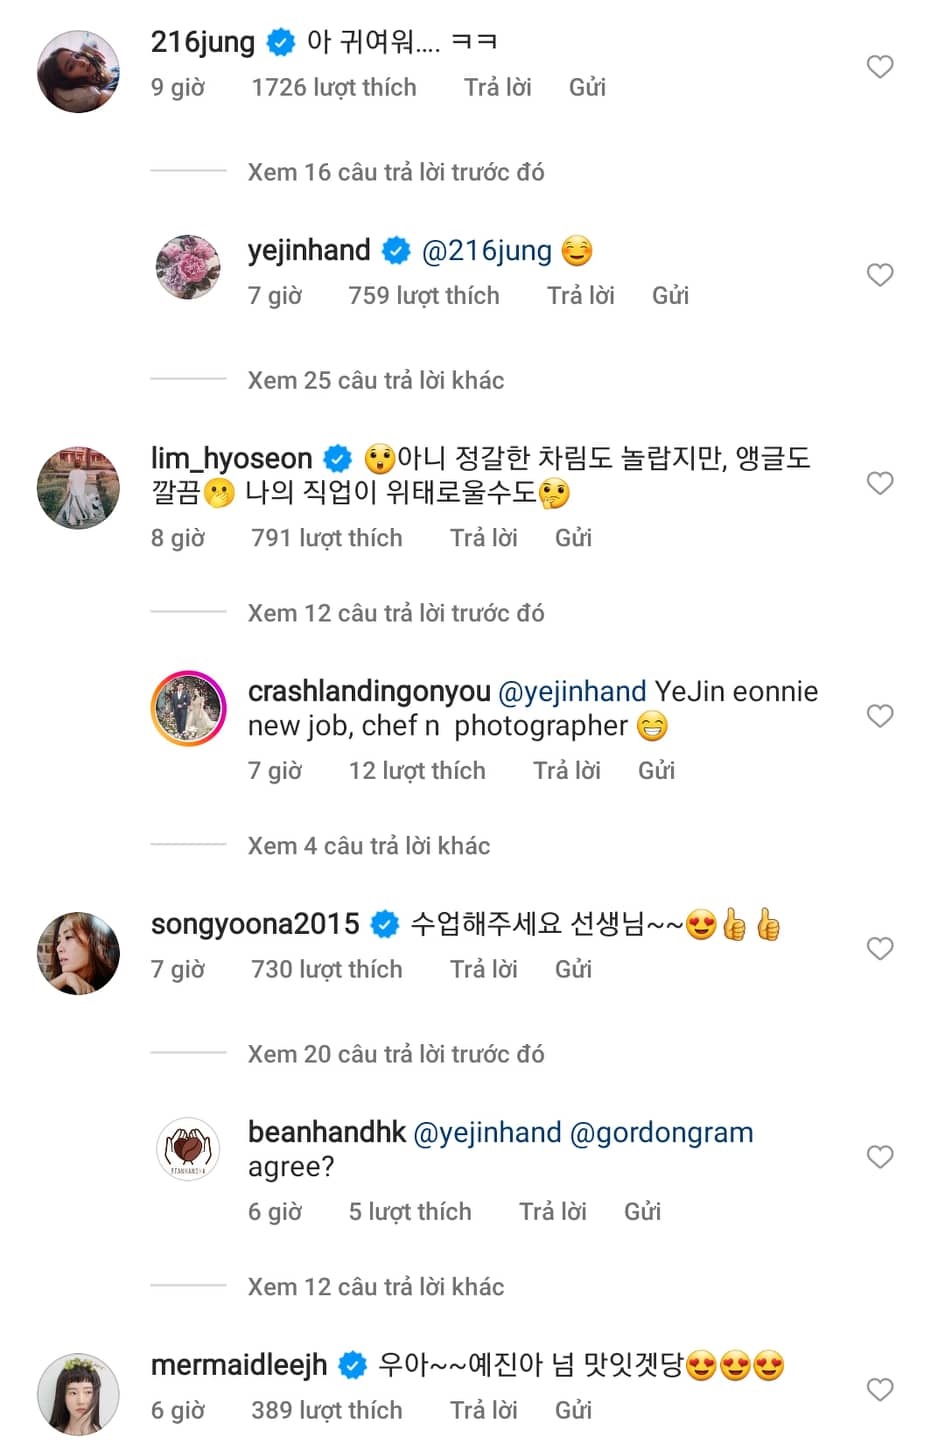The height and width of the screenshot is (1440, 944).
Task: Tap heart on beanhandhk's reply
Action: click(879, 1157)
